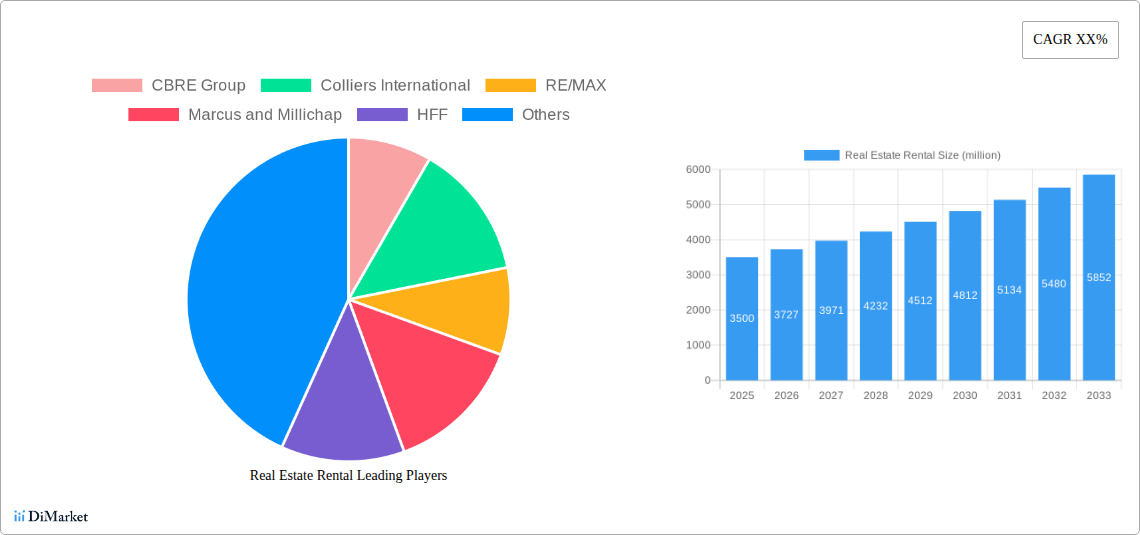
Task: Click the DiMarket logo icon
Action: click(x=19, y=516)
